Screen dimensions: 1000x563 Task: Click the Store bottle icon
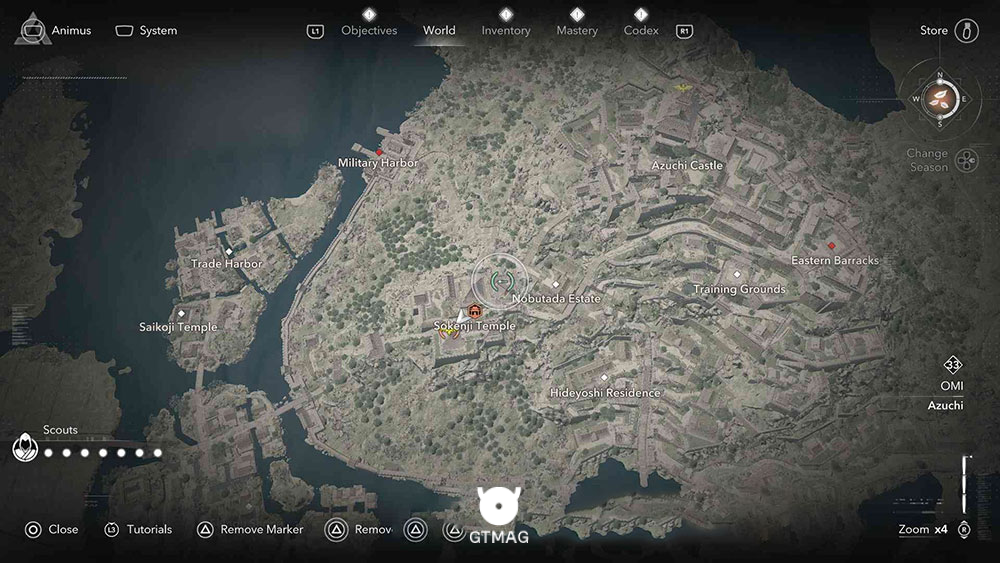tap(966, 31)
